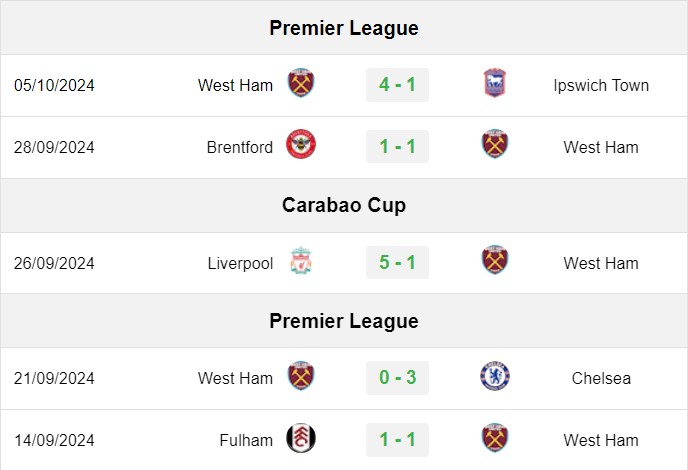Image resolution: width=688 pixels, height=470 pixels.
Task: Open the 5 - 1 Carabao Cup score
Action: pos(397,262)
